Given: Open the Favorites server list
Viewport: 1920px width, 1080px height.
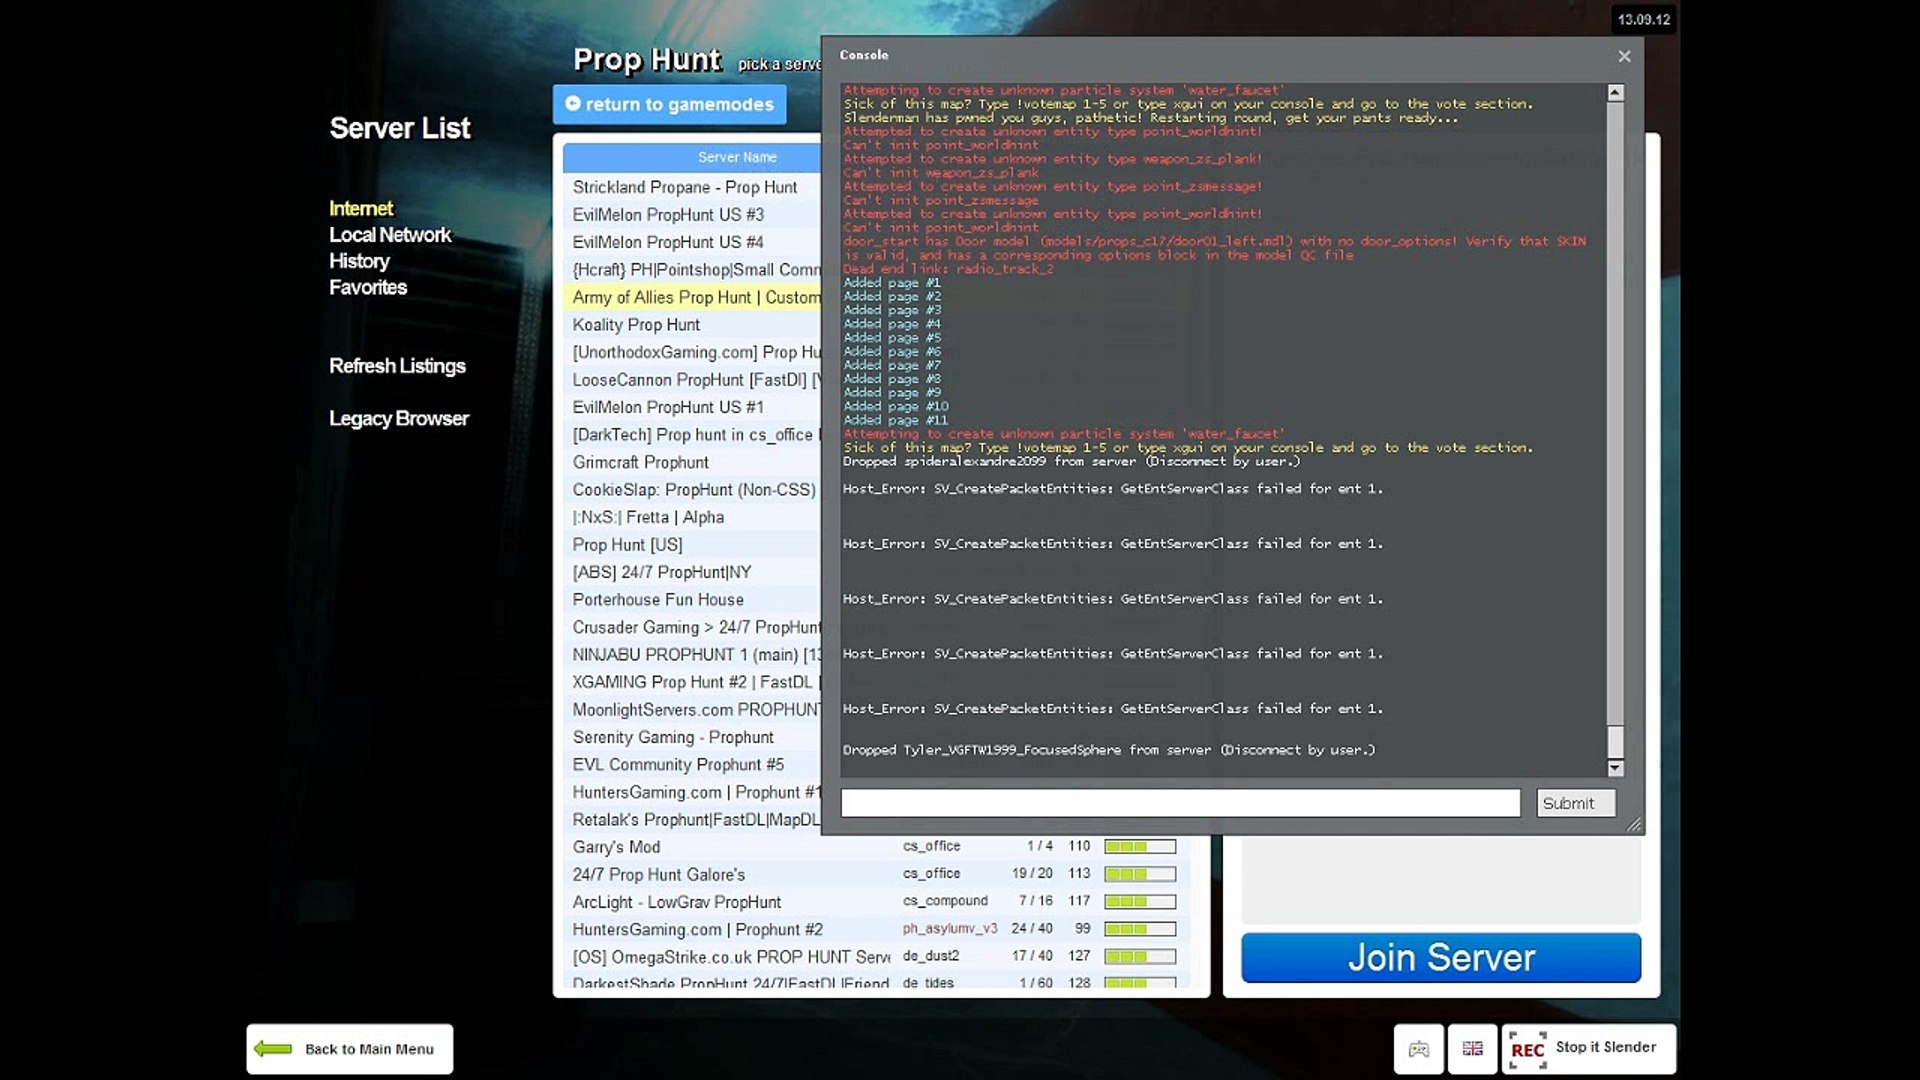Looking at the screenshot, I should click(x=368, y=288).
